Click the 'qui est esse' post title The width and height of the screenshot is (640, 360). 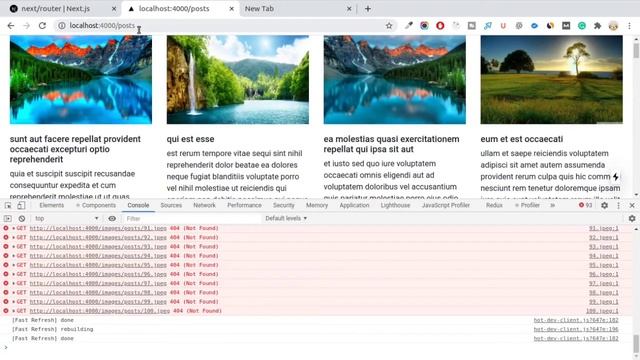click(x=190, y=139)
